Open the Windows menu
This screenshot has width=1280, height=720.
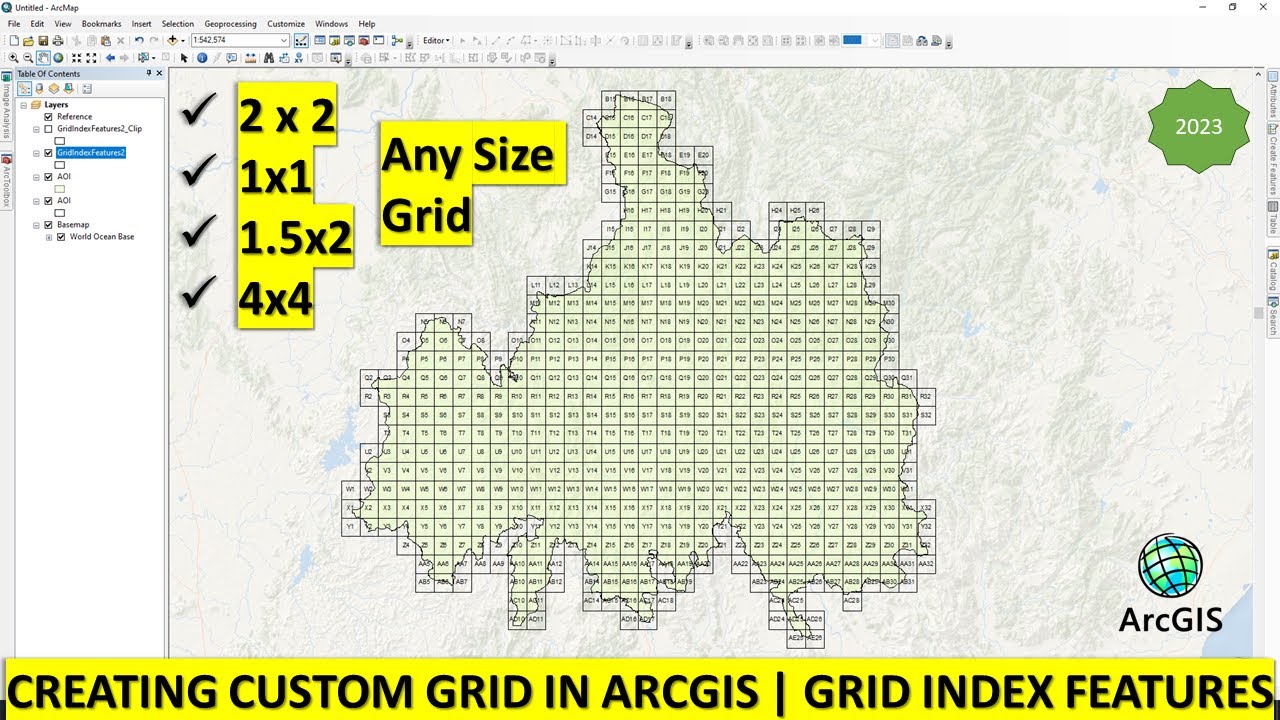331,23
